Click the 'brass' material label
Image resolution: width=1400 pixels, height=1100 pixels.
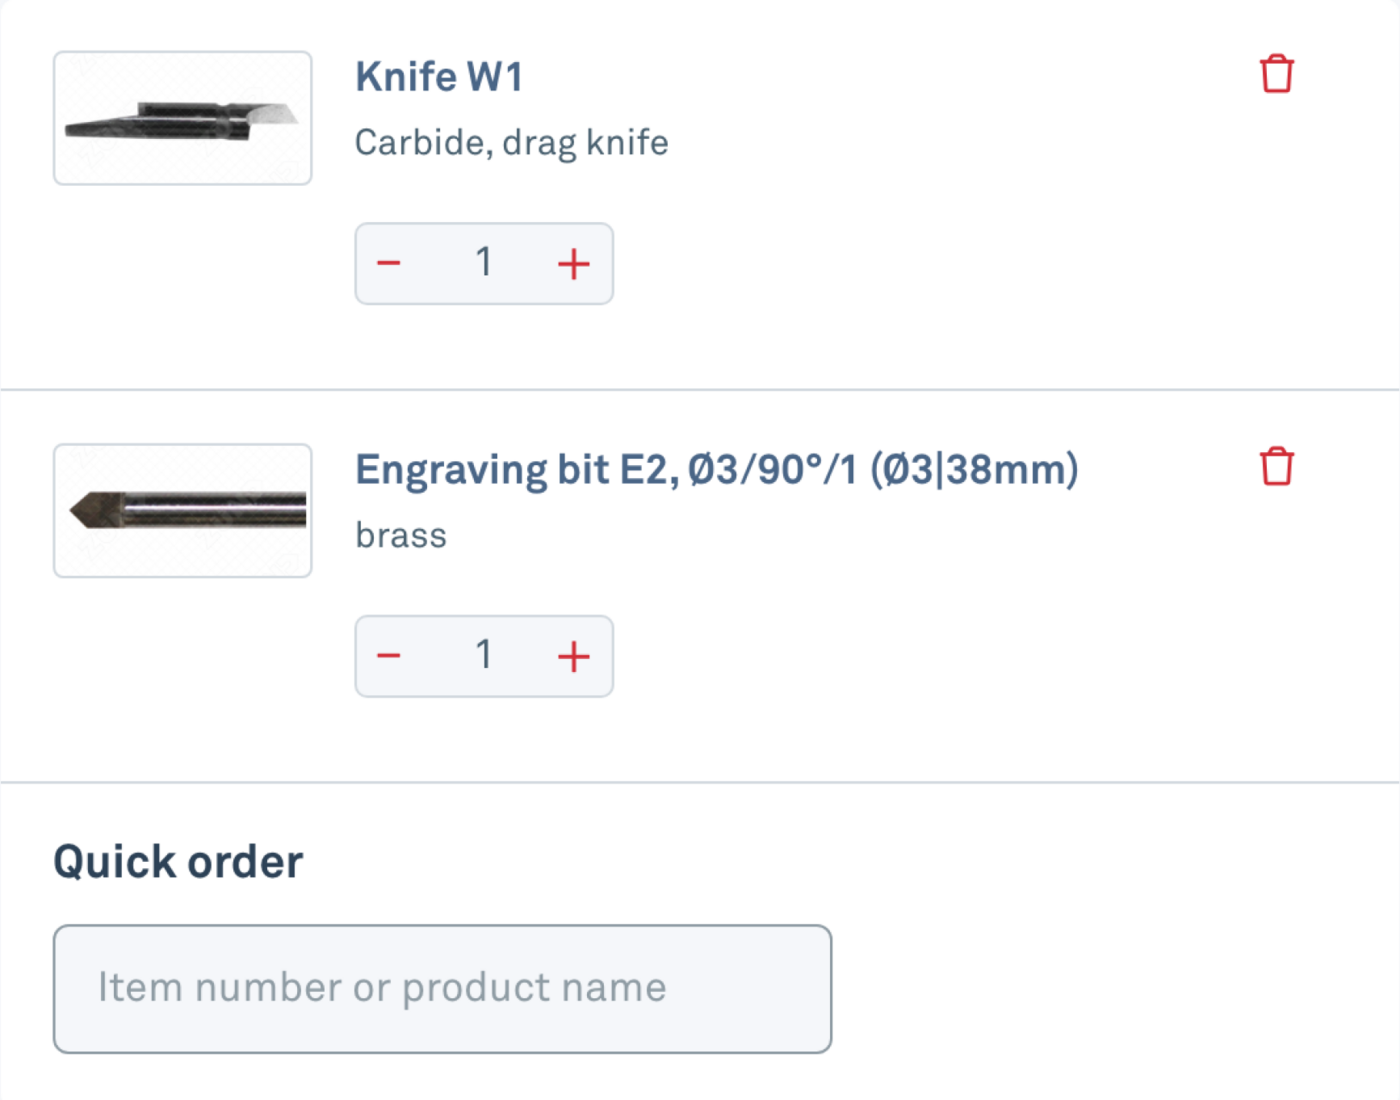click(400, 535)
